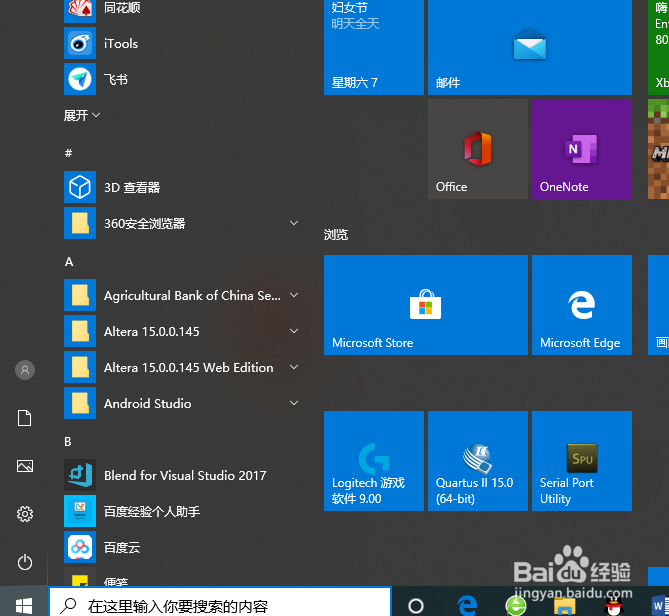Expand Agricultural Bank of China folder
This screenshot has height=616, width=669.
pyautogui.click(x=294, y=295)
